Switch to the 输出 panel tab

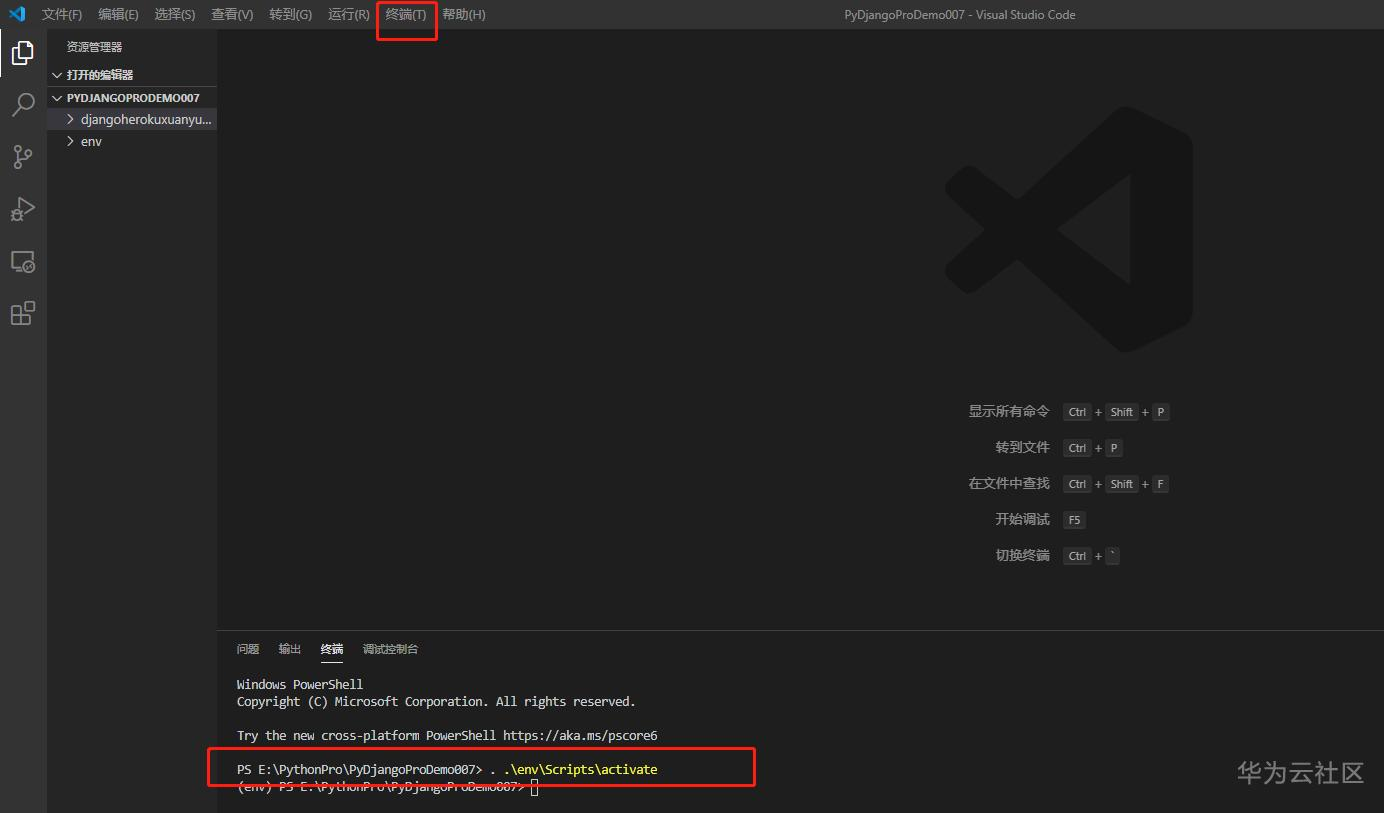[x=290, y=649]
